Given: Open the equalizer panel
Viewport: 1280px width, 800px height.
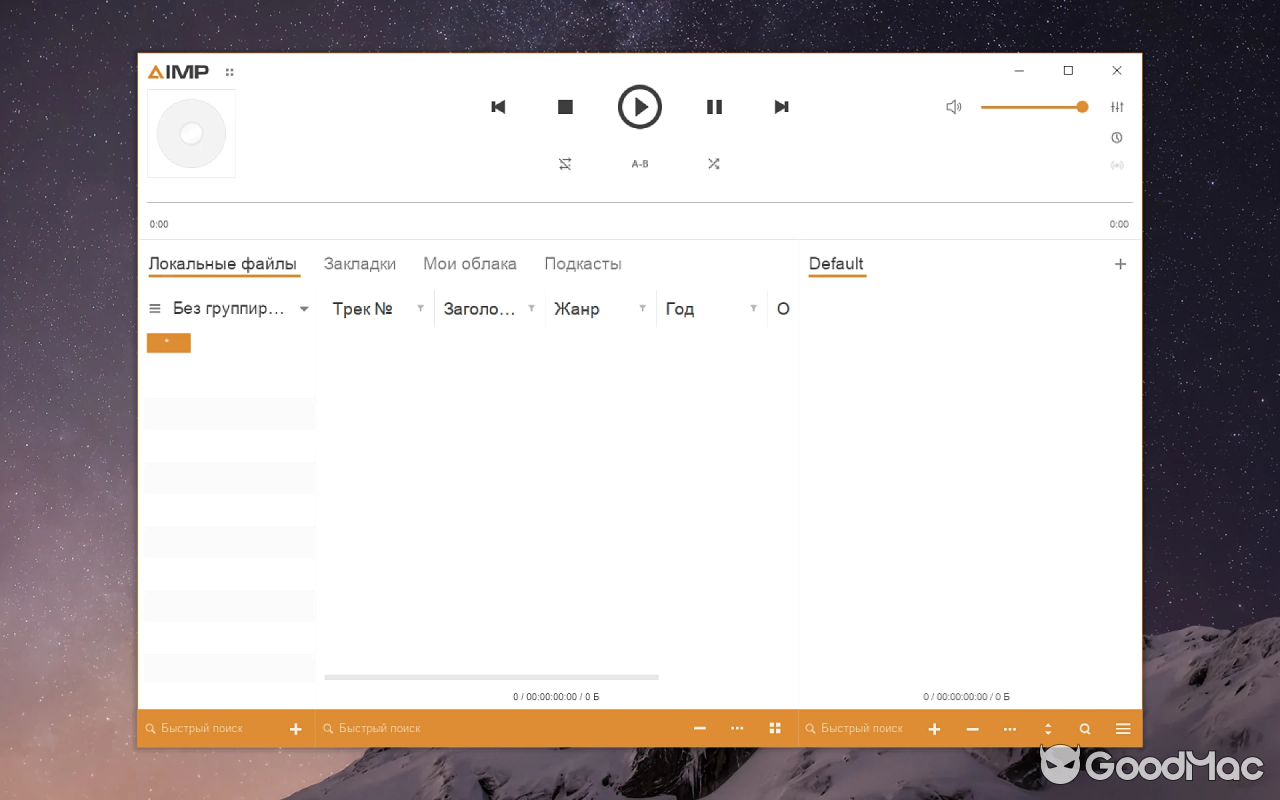Looking at the screenshot, I should (x=1117, y=106).
